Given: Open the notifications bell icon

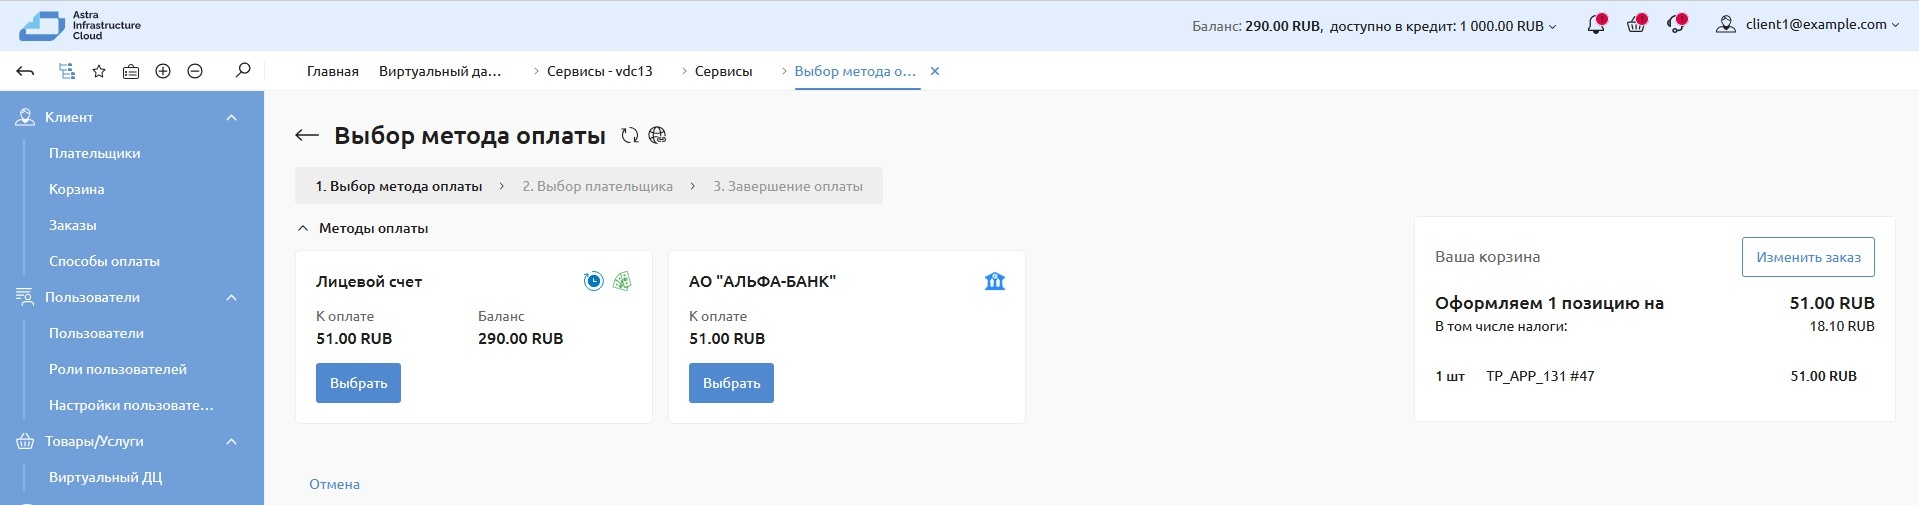Looking at the screenshot, I should tap(1595, 25).
